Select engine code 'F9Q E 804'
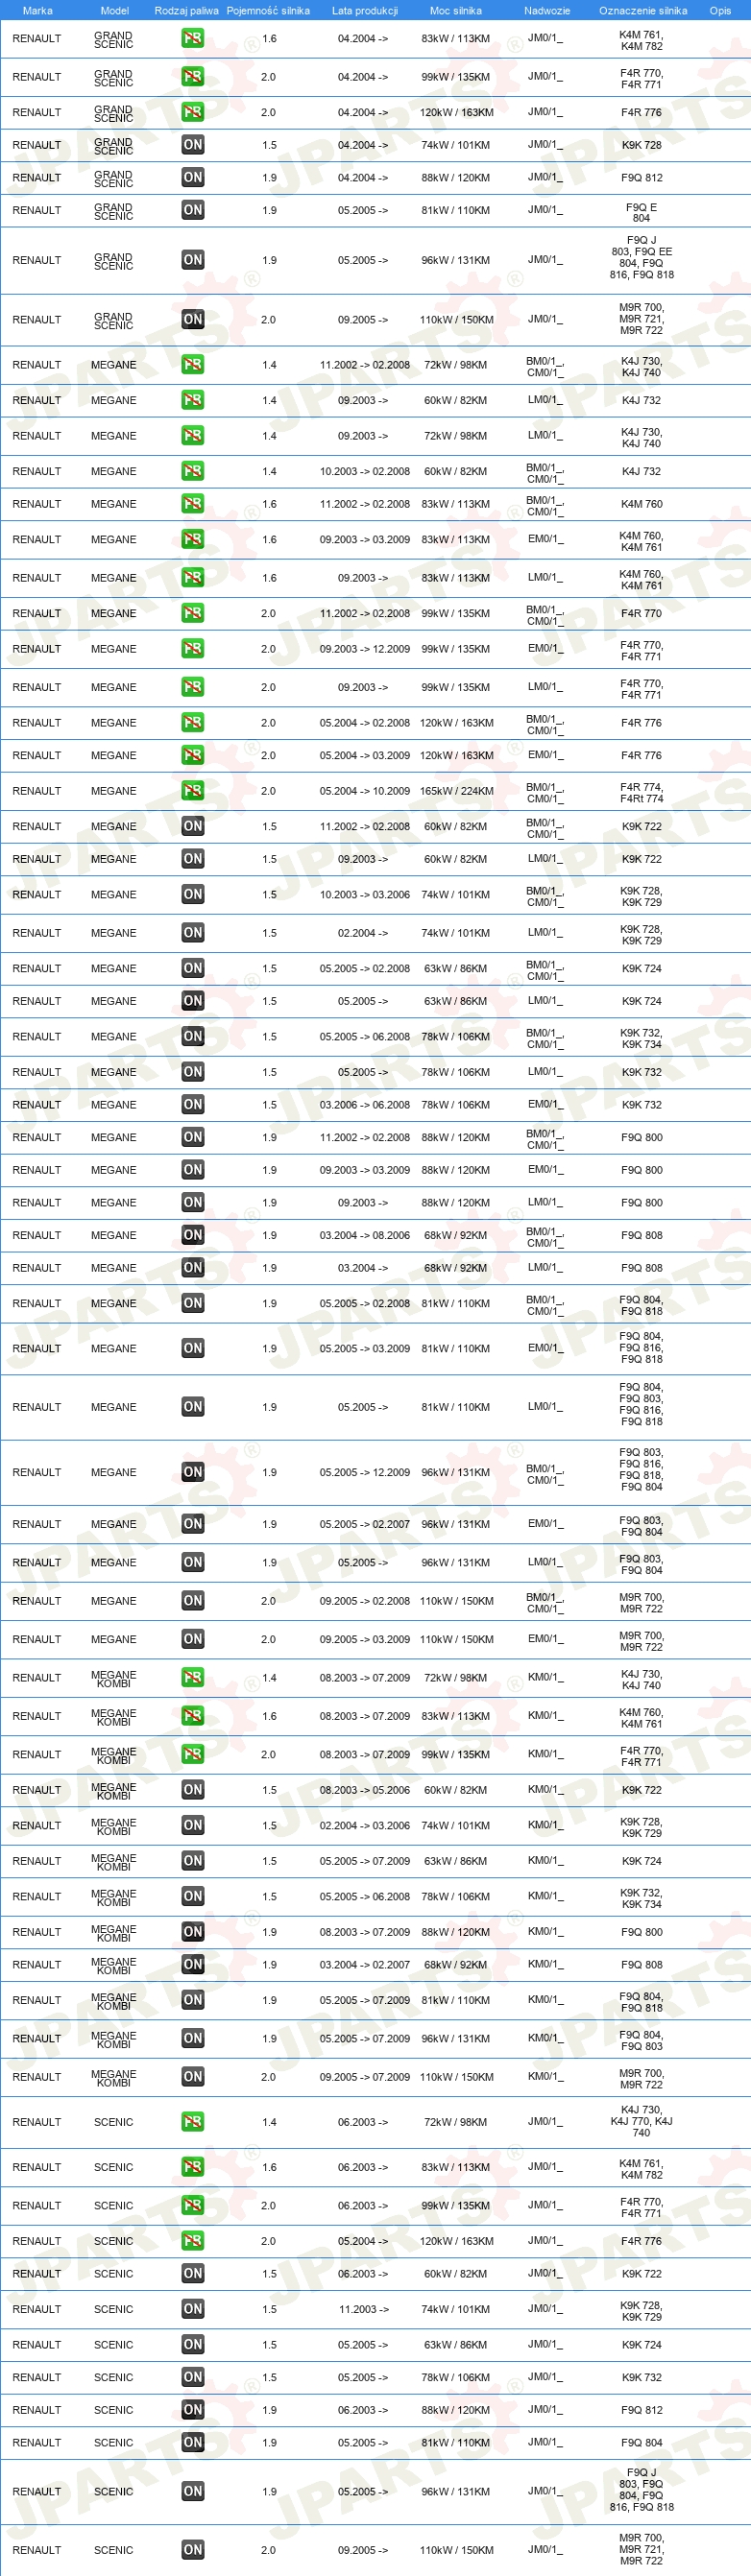751x2576 pixels. pos(641,212)
